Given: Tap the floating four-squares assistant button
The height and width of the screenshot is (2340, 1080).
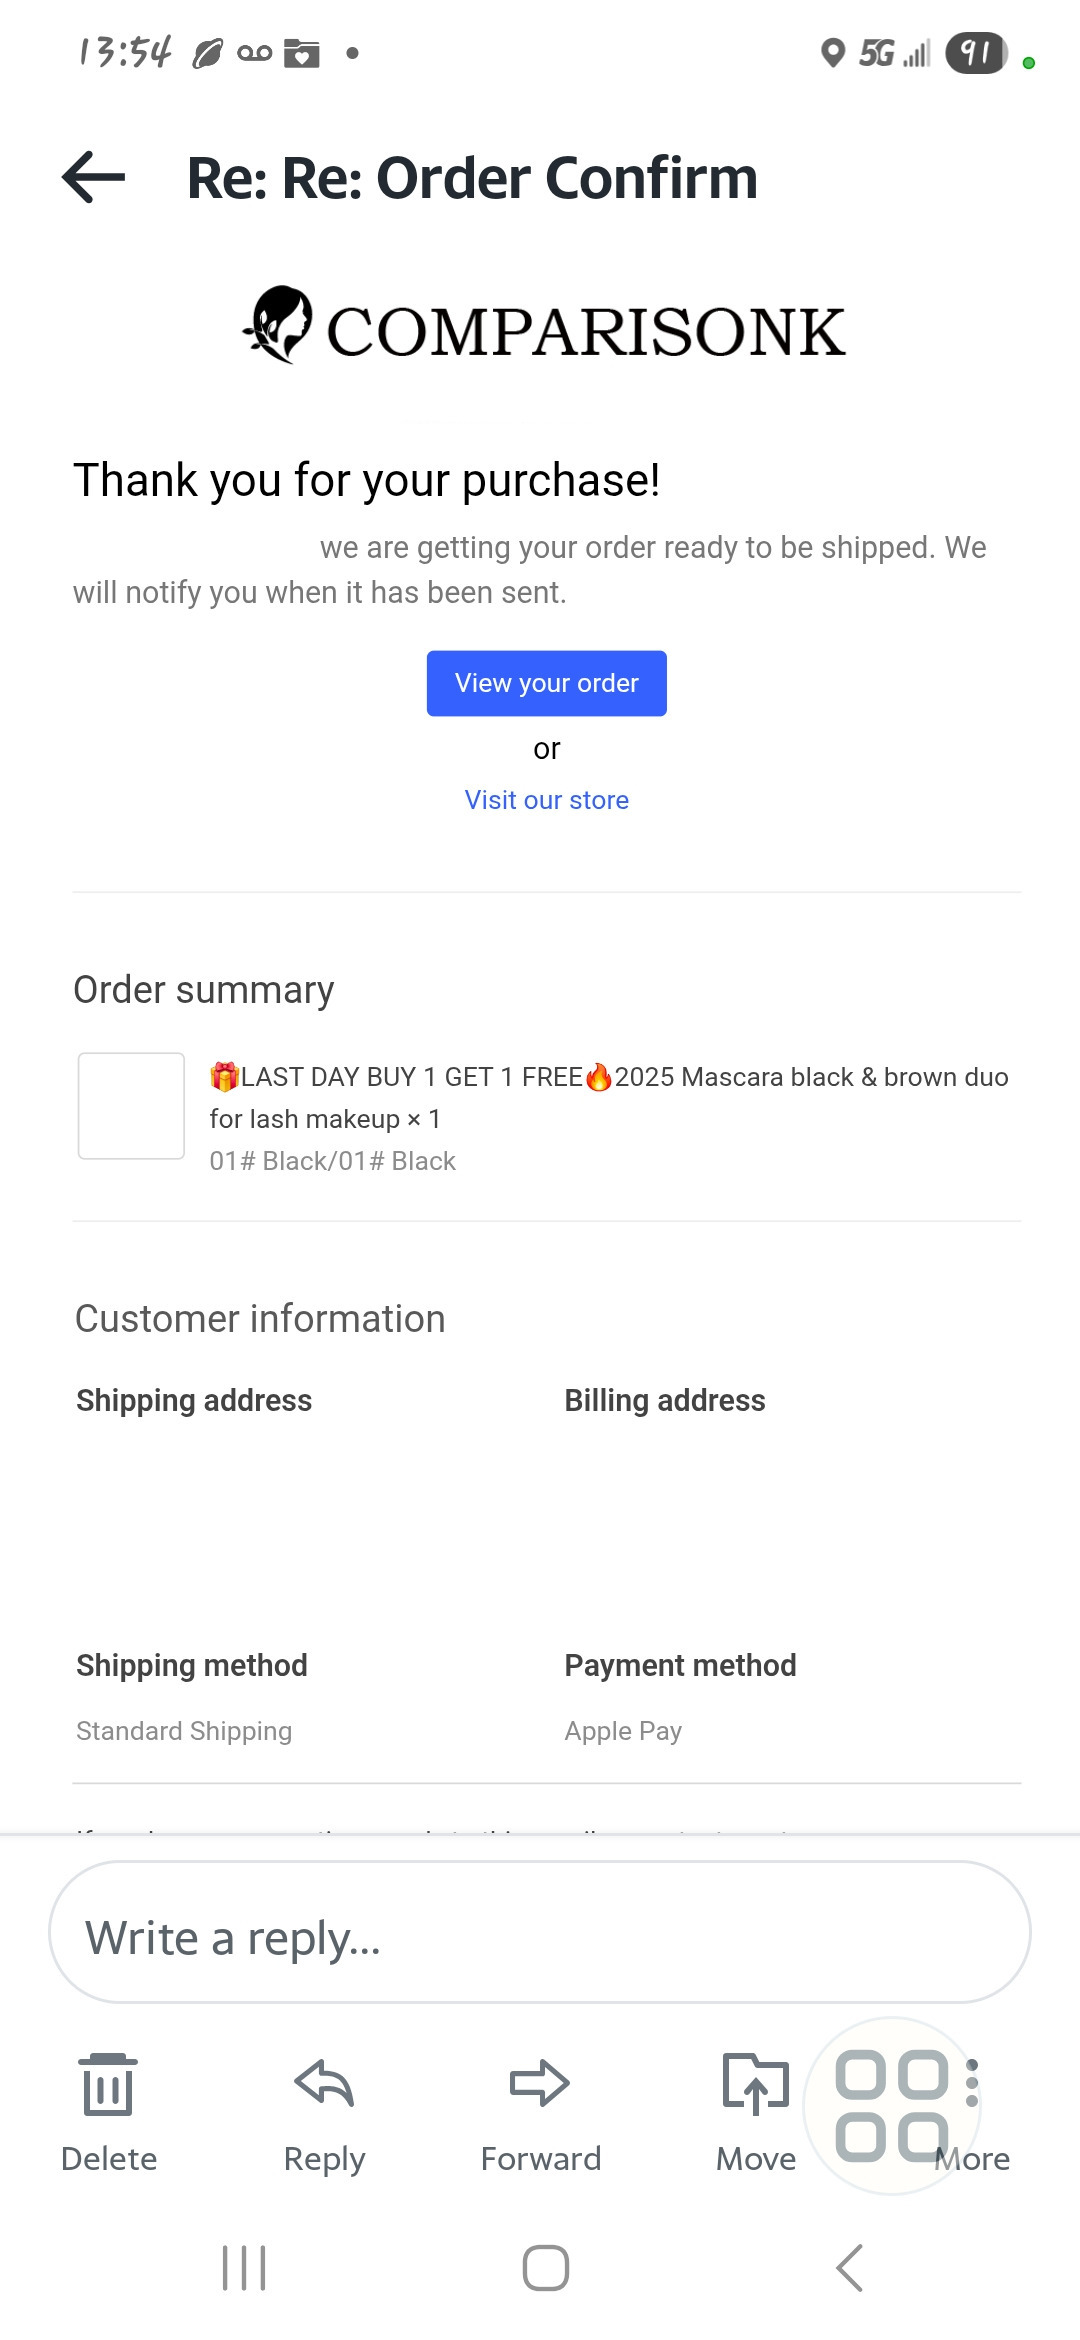Looking at the screenshot, I should [891, 2105].
